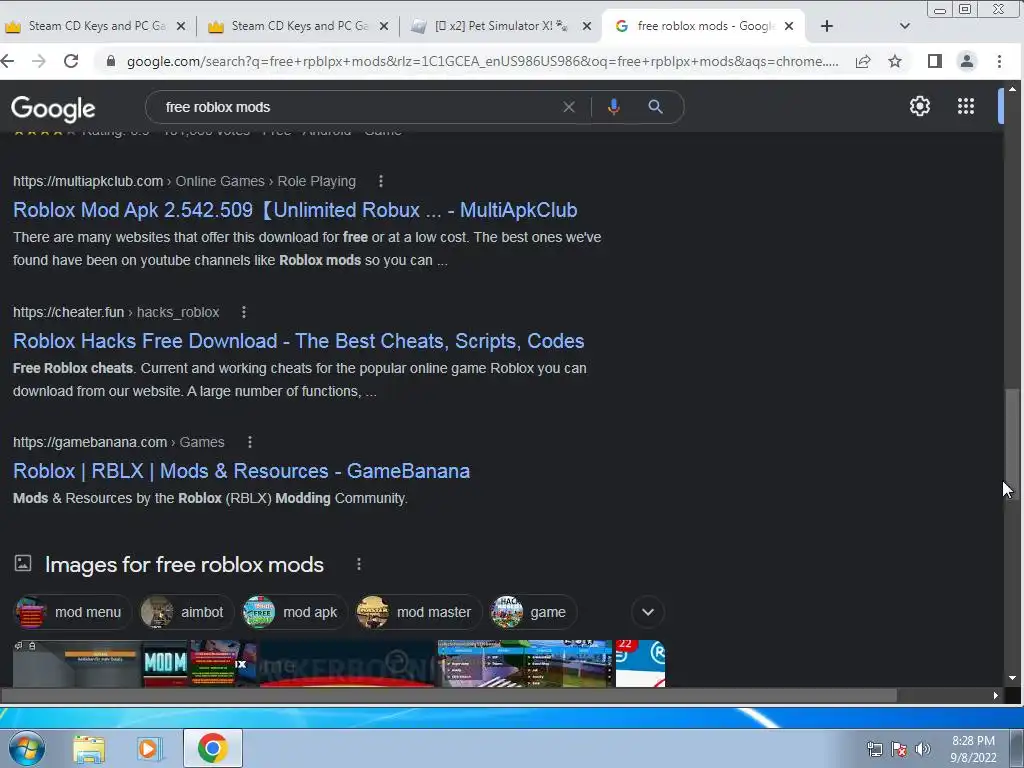Open Google quick settings gear icon
The image size is (1024, 768).
(x=920, y=106)
